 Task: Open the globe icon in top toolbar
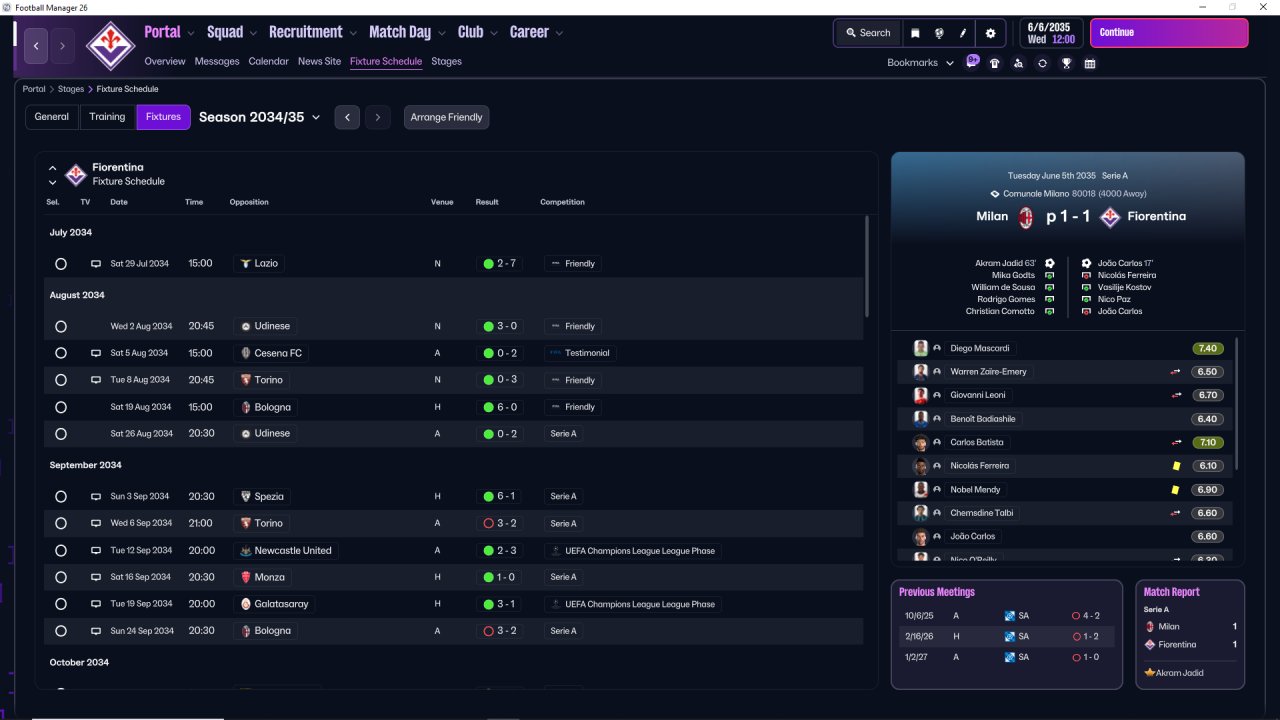tap(939, 33)
